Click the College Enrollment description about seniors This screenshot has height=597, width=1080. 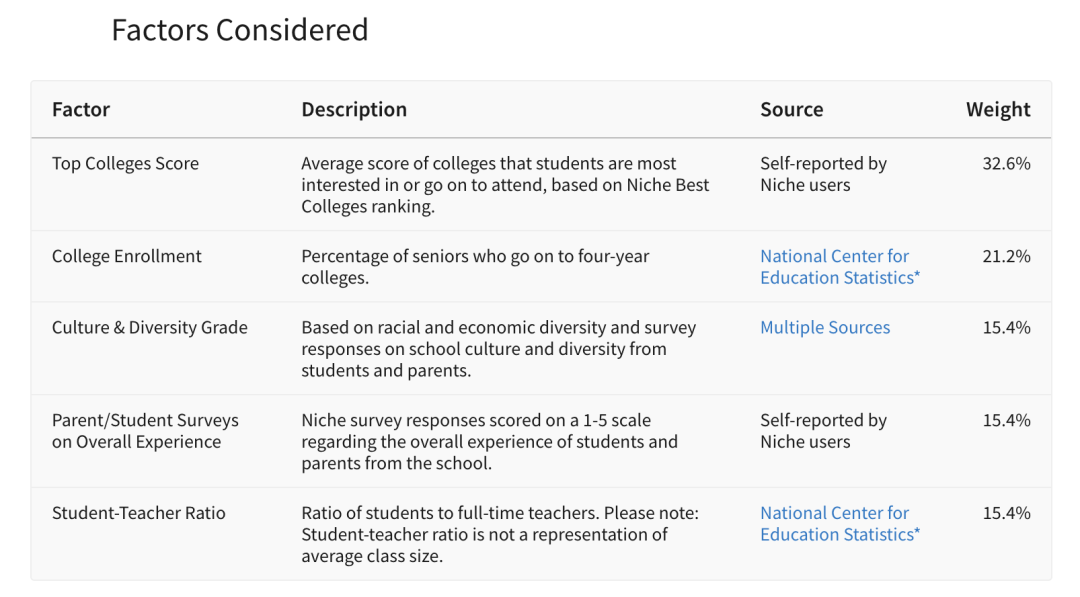(475, 267)
